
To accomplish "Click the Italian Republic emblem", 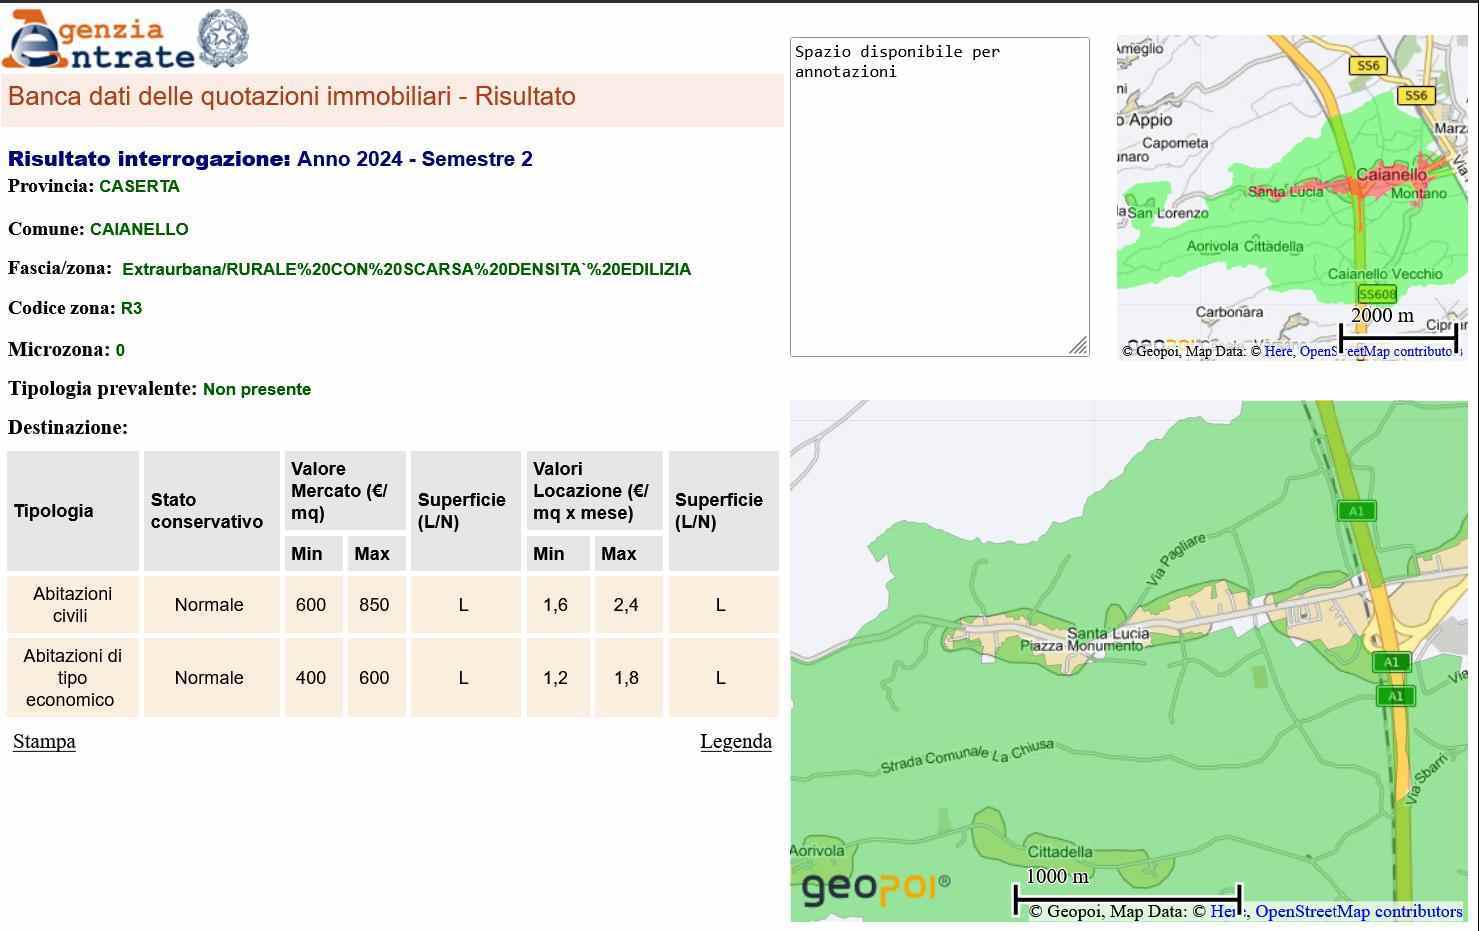I will tap(224, 39).
